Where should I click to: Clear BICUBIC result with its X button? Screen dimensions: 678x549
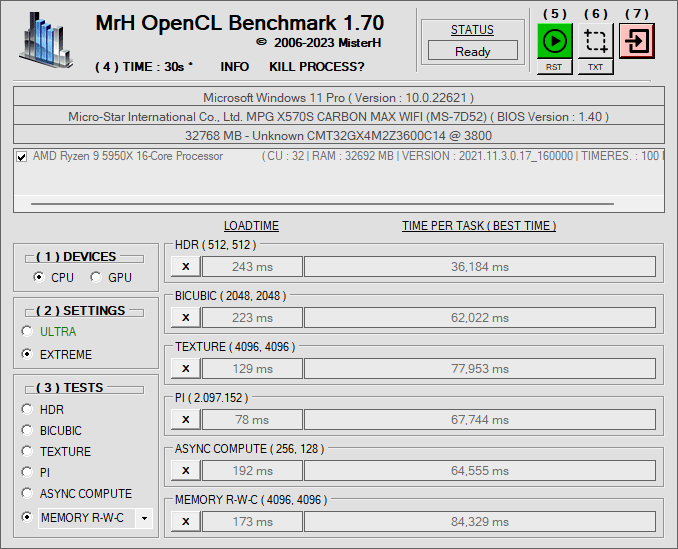point(186,318)
